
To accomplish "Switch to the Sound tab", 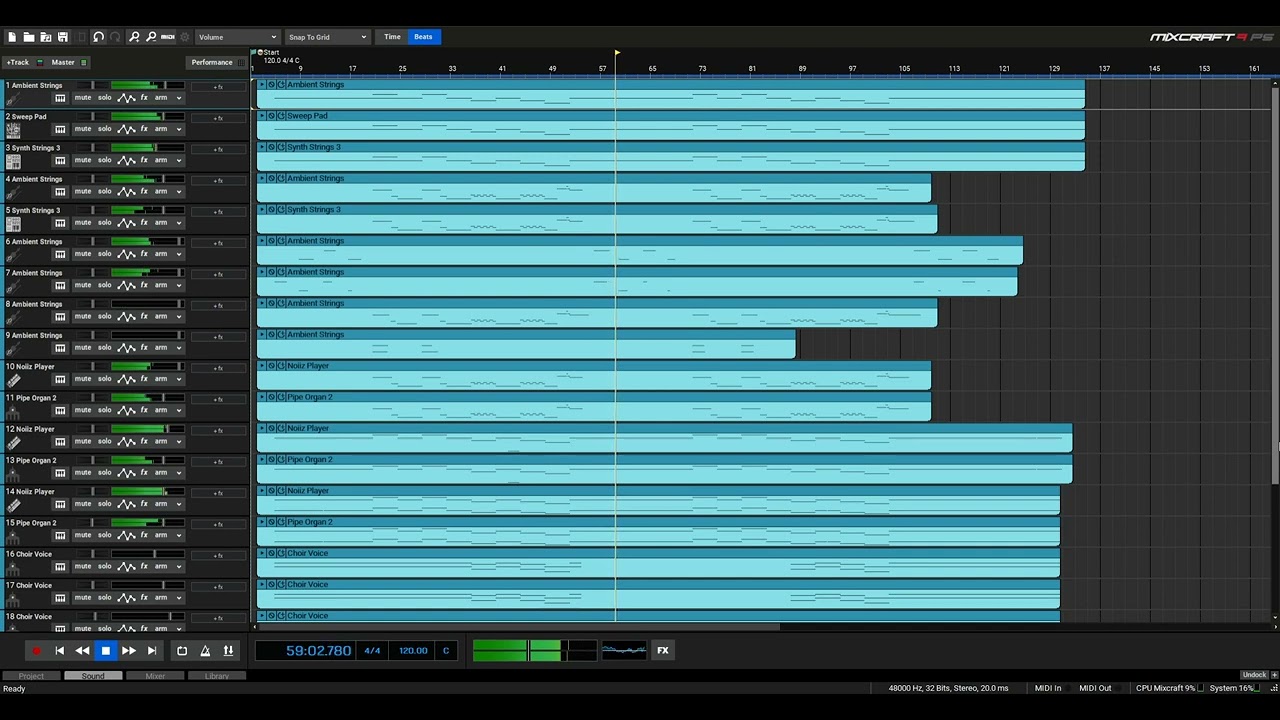I will pos(93,676).
